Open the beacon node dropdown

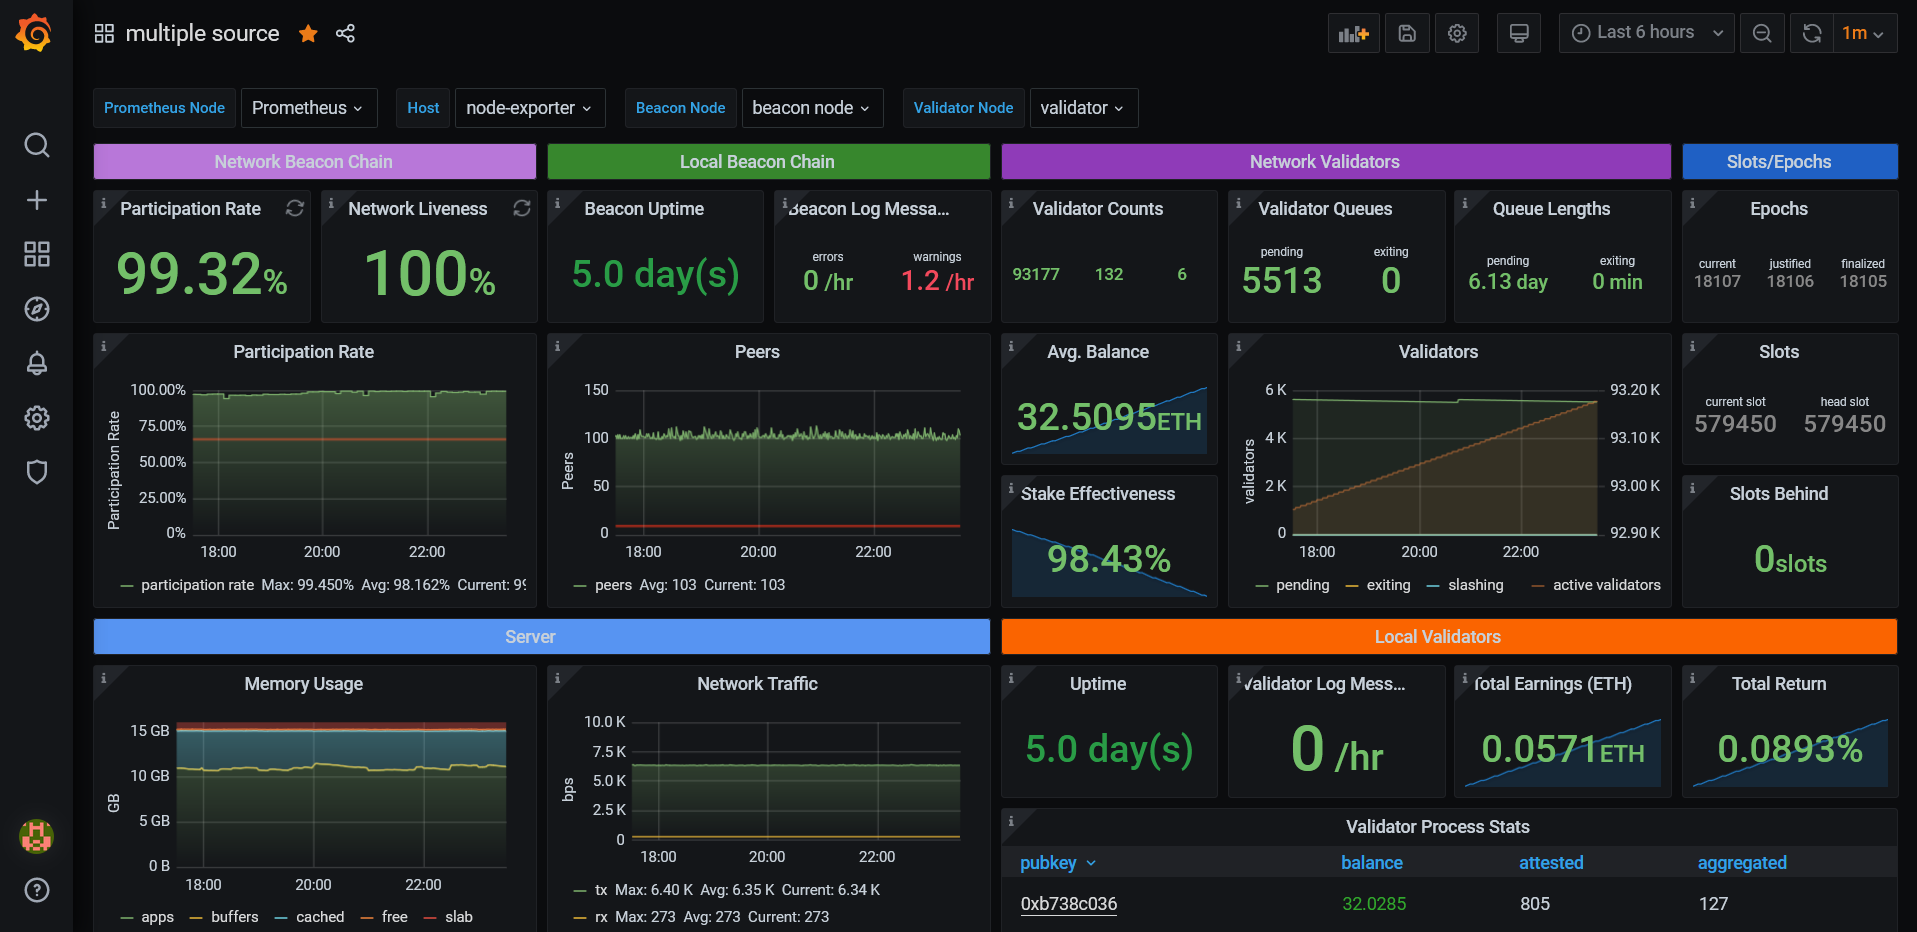click(x=812, y=108)
